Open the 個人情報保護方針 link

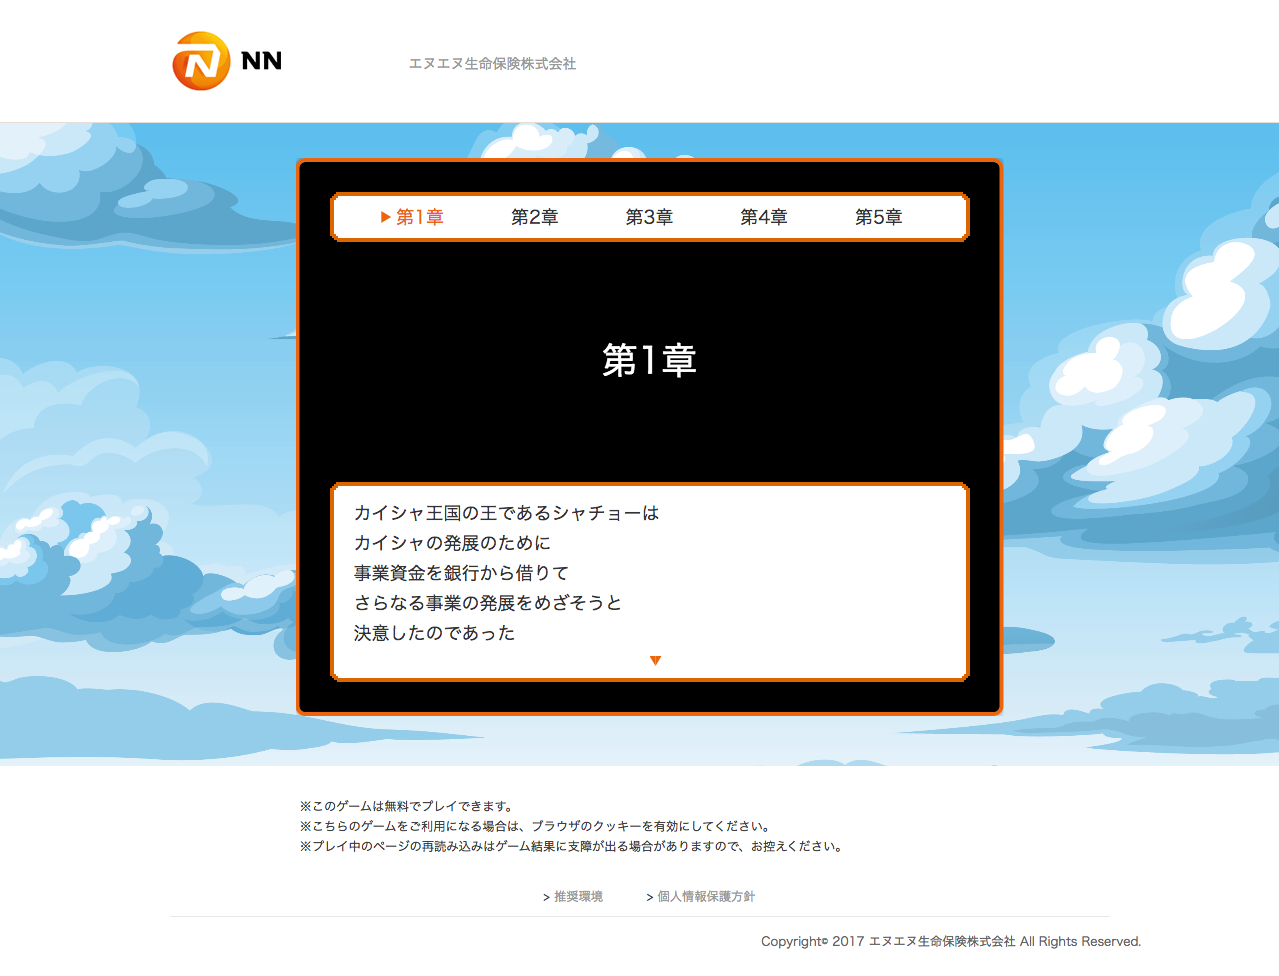pyautogui.click(x=706, y=897)
